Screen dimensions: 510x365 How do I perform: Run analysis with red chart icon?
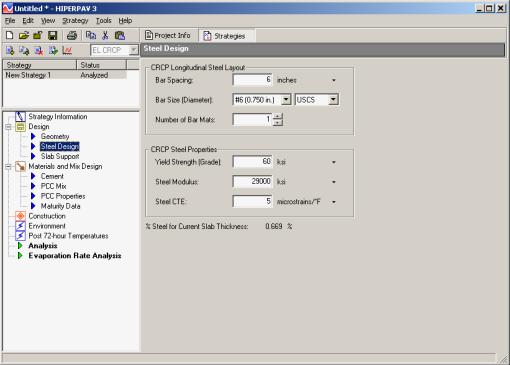67,51
